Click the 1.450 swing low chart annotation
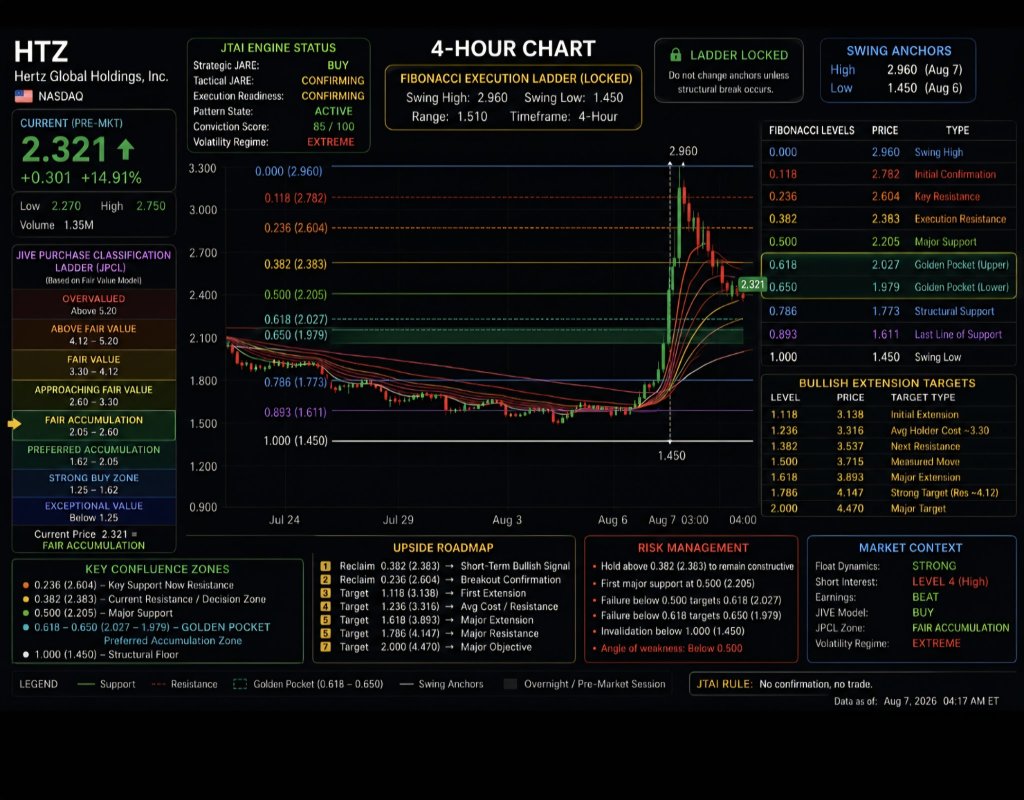The image size is (1024, 800). coord(671,456)
